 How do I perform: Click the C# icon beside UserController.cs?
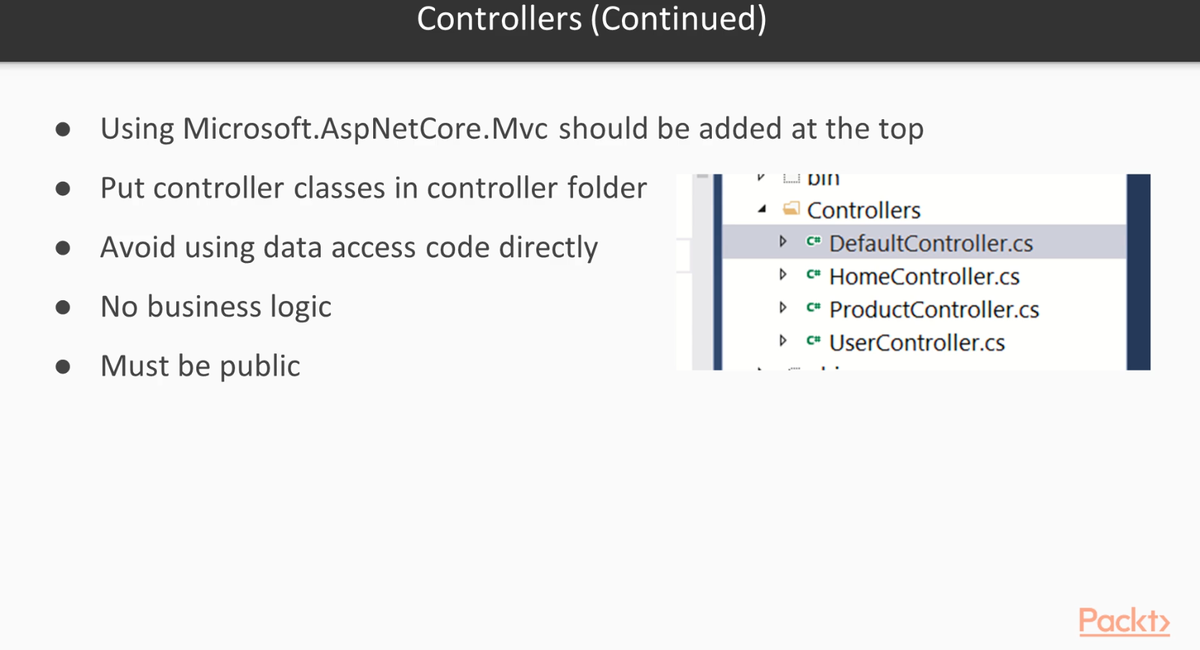tap(813, 342)
